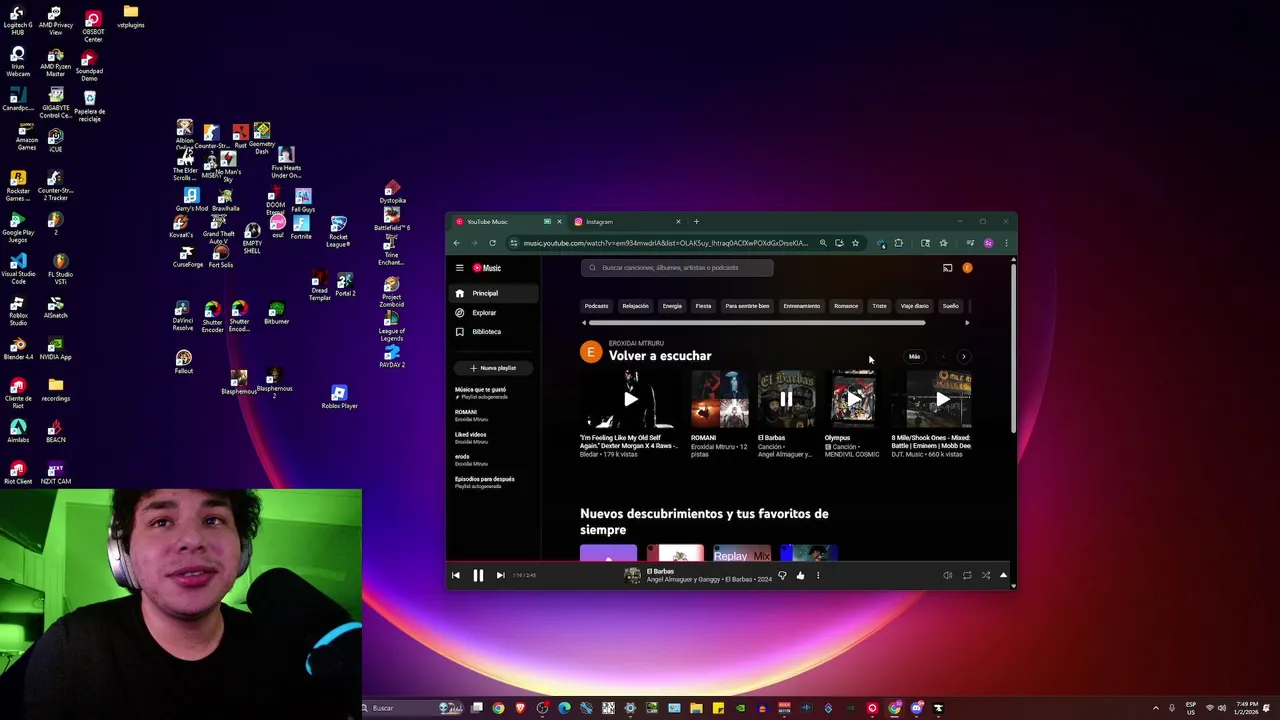Select the Energía filter chip
Viewport: 1280px width, 720px height.
click(672, 306)
